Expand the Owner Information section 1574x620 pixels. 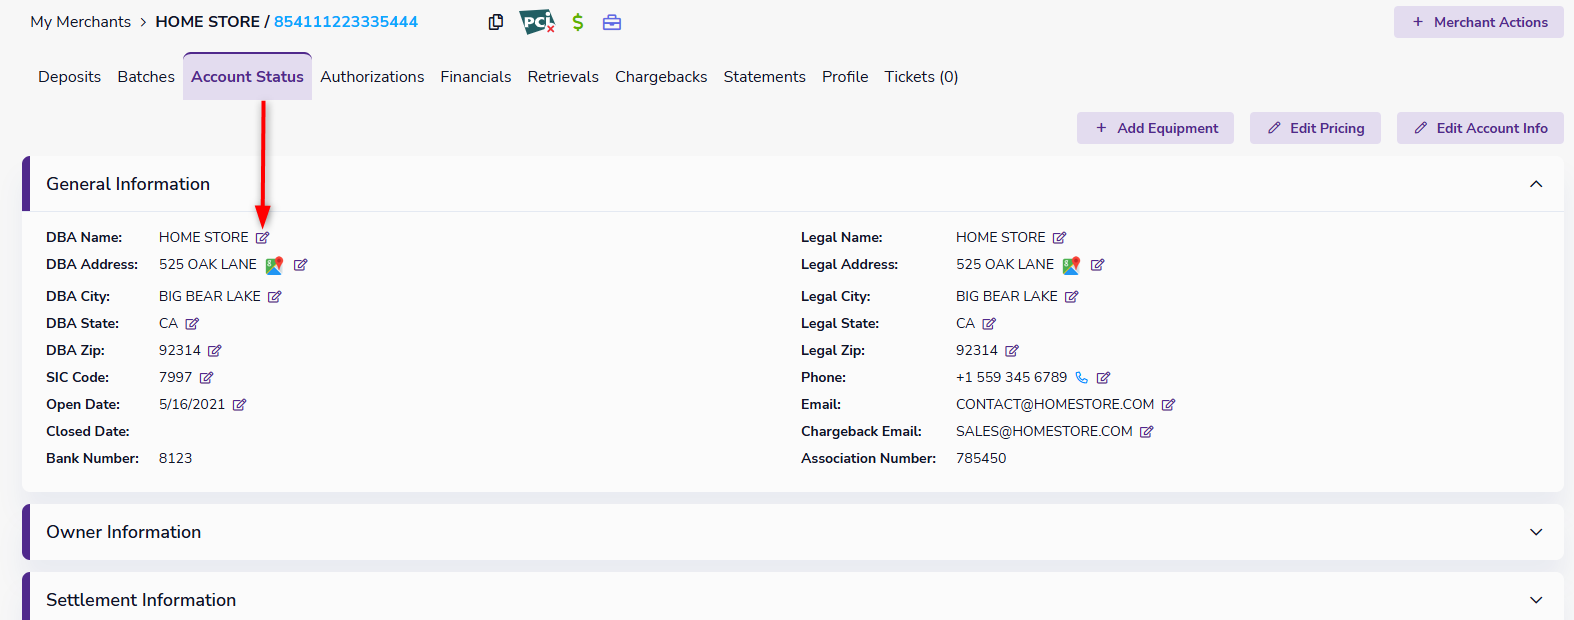pos(1536,532)
